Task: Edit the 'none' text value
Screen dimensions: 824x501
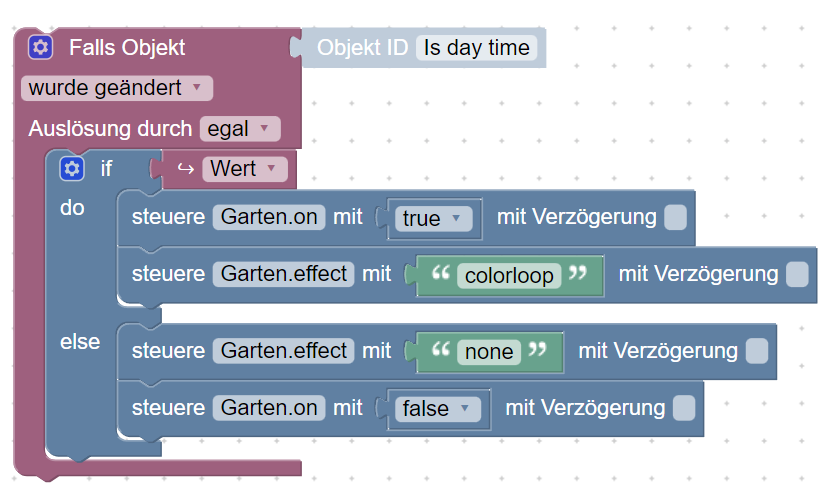Action: pyautogui.click(x=489, y=351)
